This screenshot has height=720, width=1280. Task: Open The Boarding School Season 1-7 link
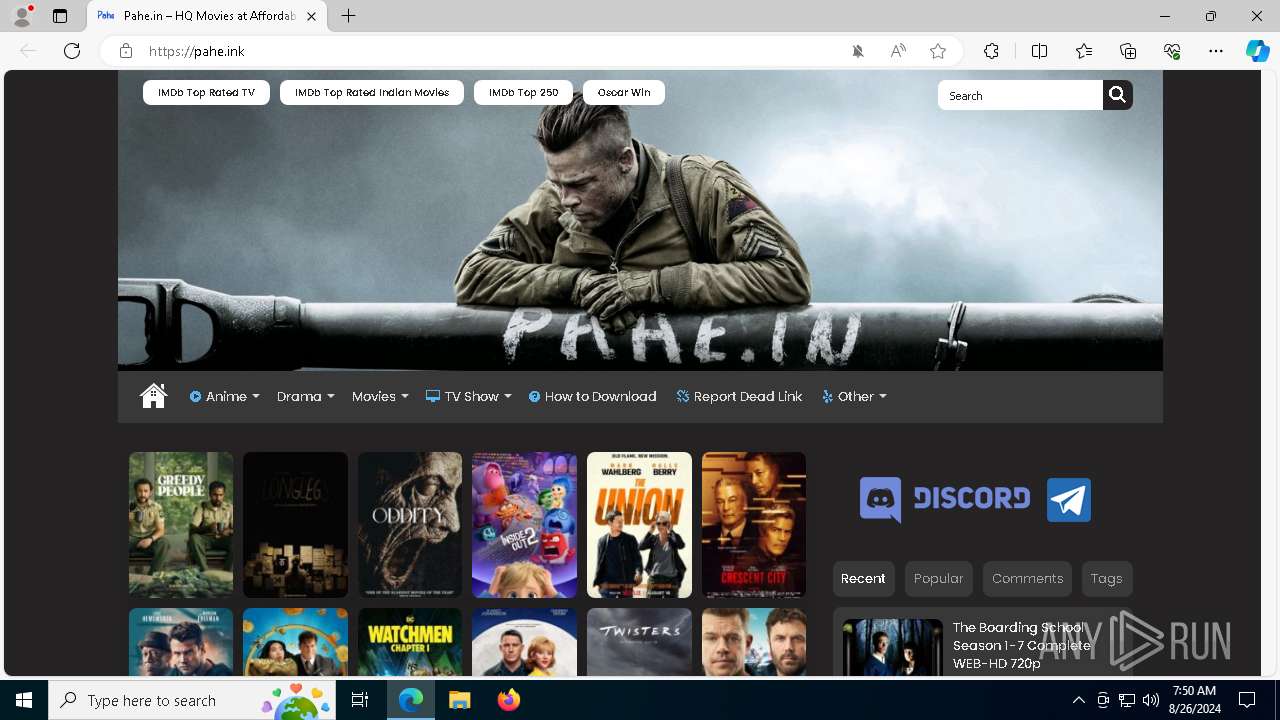pos(1021,645)
